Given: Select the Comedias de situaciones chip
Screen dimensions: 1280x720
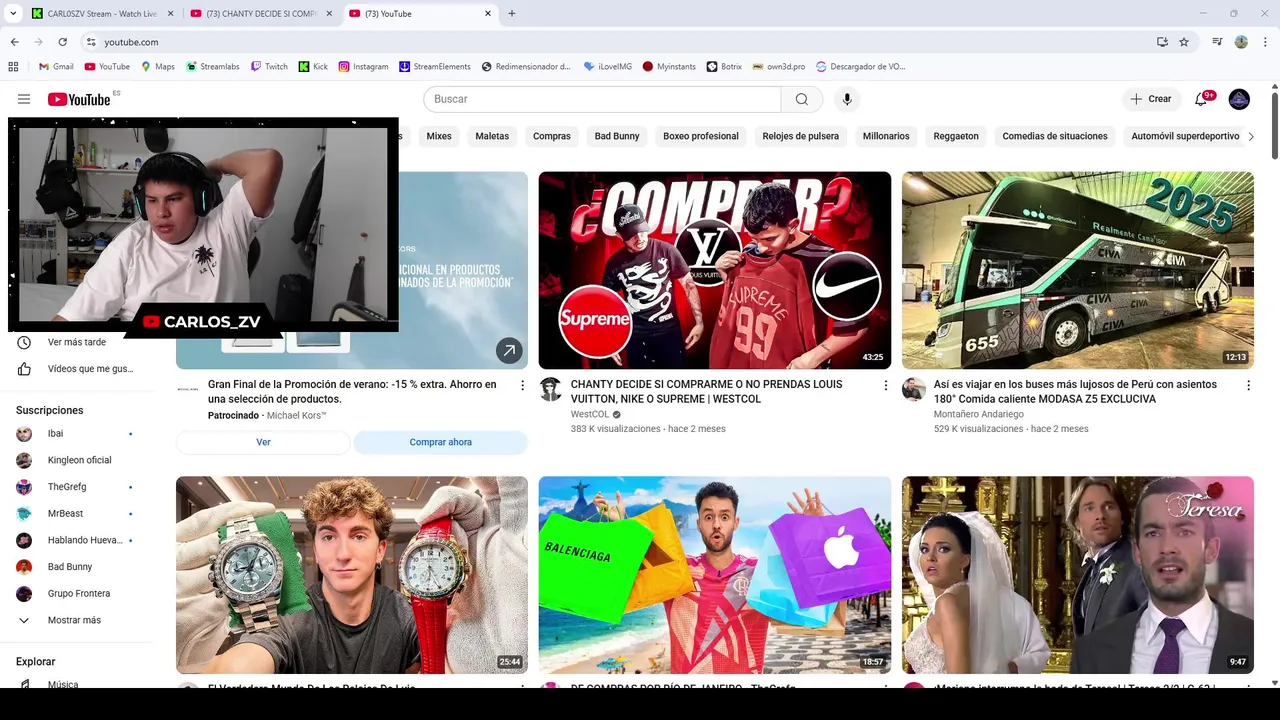Looking at the screenshot, I should tap(1055, 136).
